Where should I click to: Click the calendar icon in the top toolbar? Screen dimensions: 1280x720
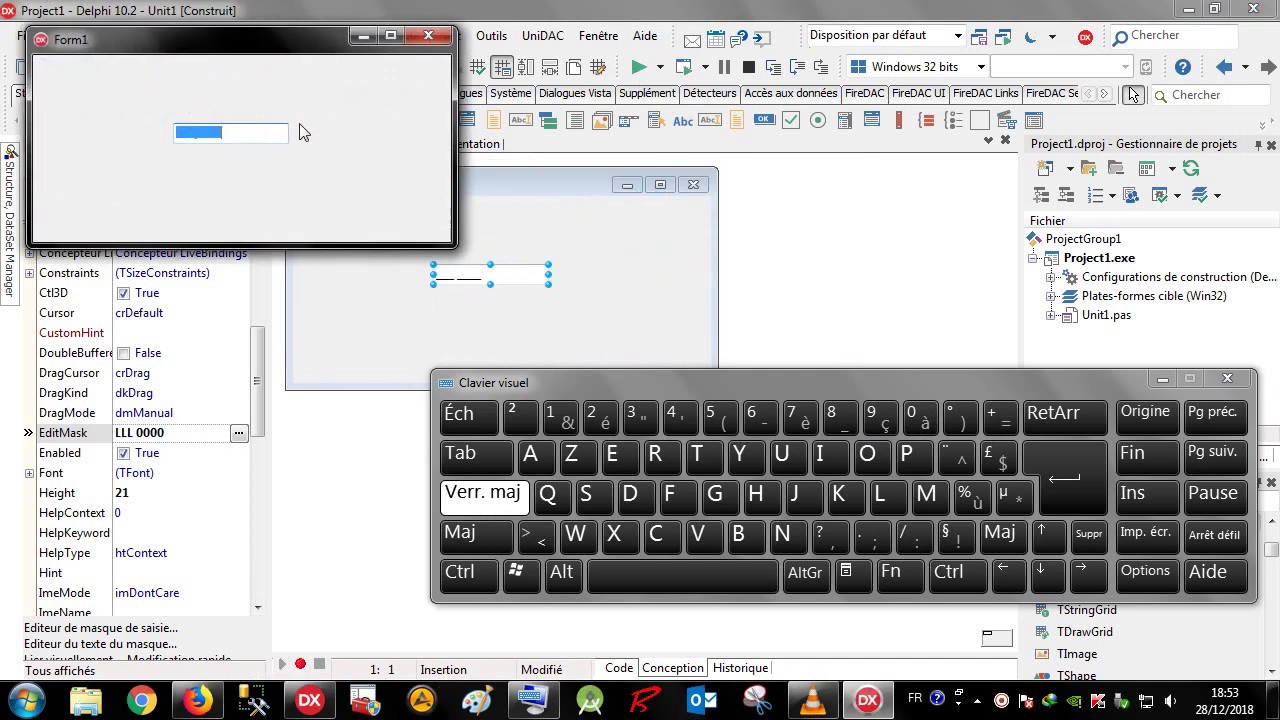tap(716, 39)
